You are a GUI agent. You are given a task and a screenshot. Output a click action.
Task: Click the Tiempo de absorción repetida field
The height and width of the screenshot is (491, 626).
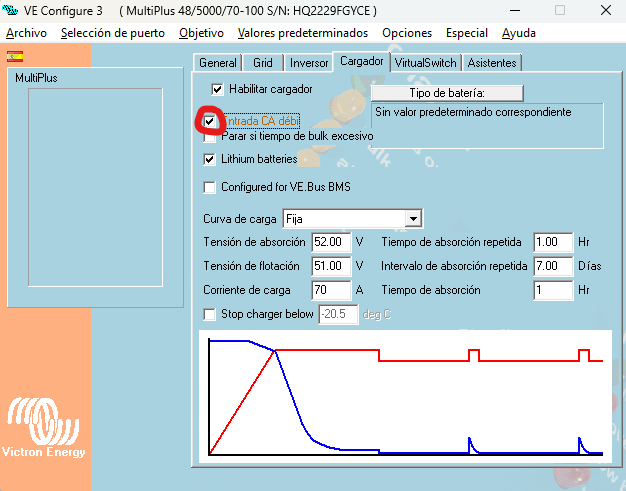point(553,242)
